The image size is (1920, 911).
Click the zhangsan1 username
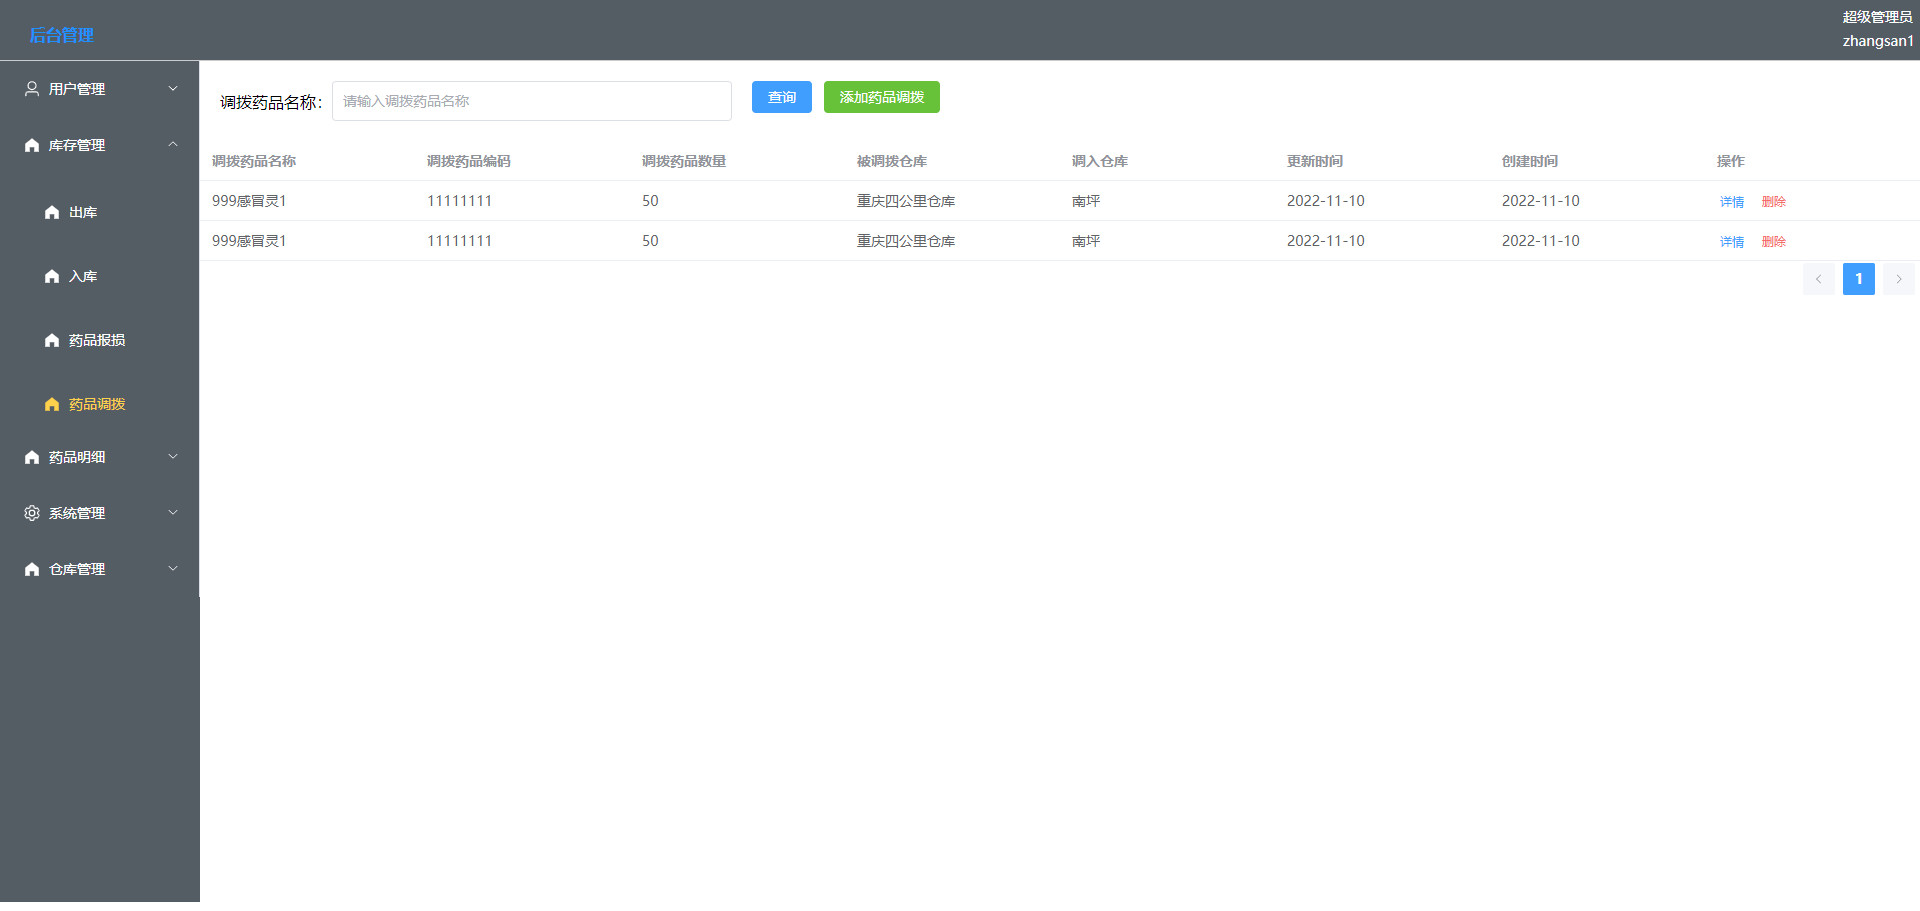(x=1878, y=41)
